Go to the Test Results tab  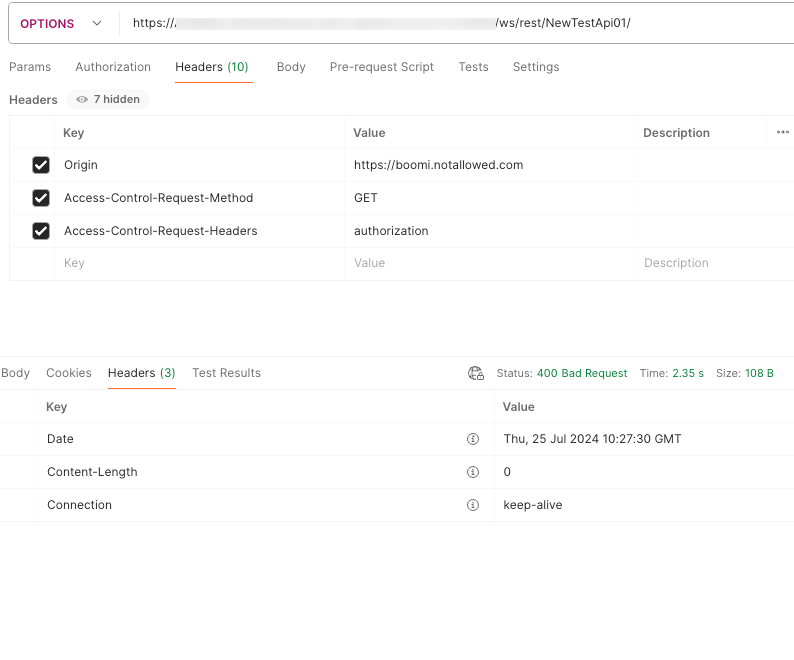coord(226,373)
